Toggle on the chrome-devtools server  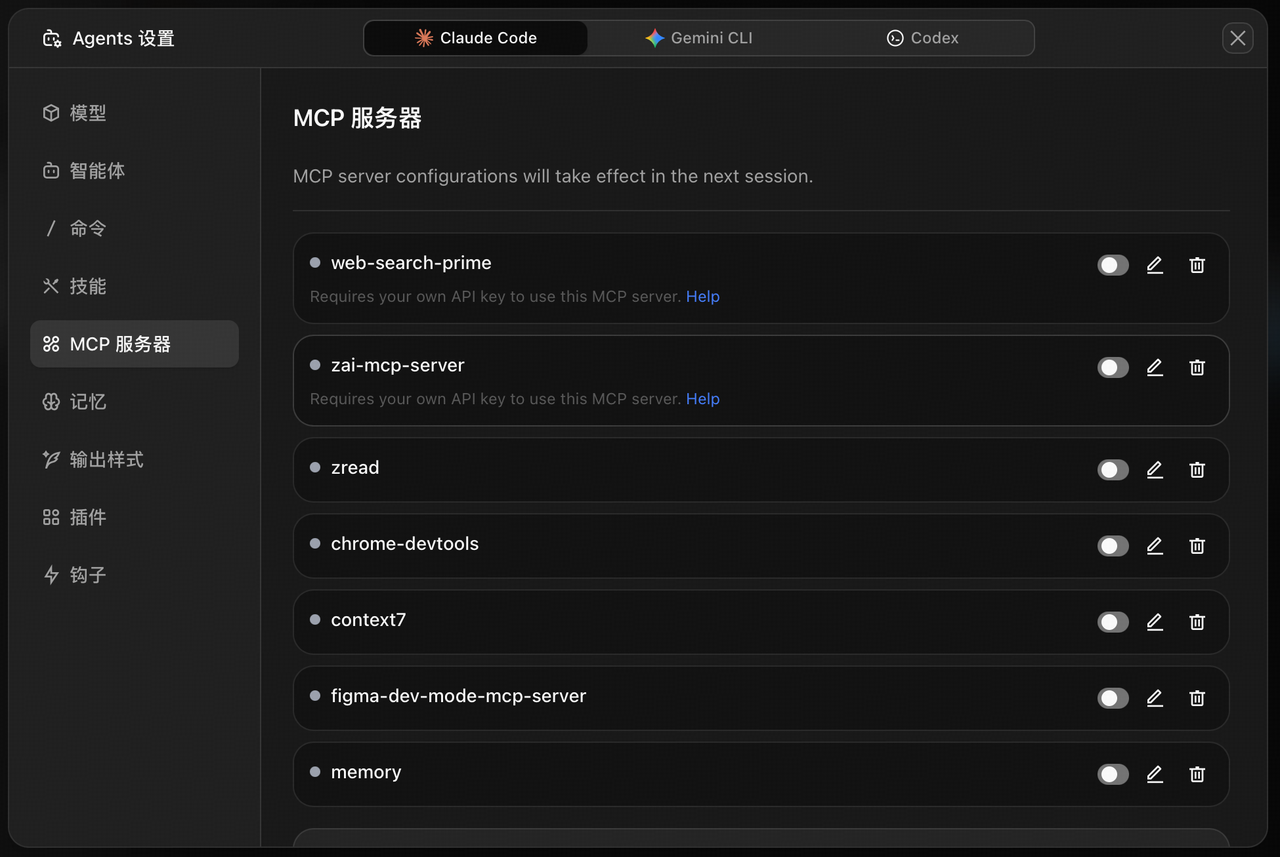(1113, 546)
